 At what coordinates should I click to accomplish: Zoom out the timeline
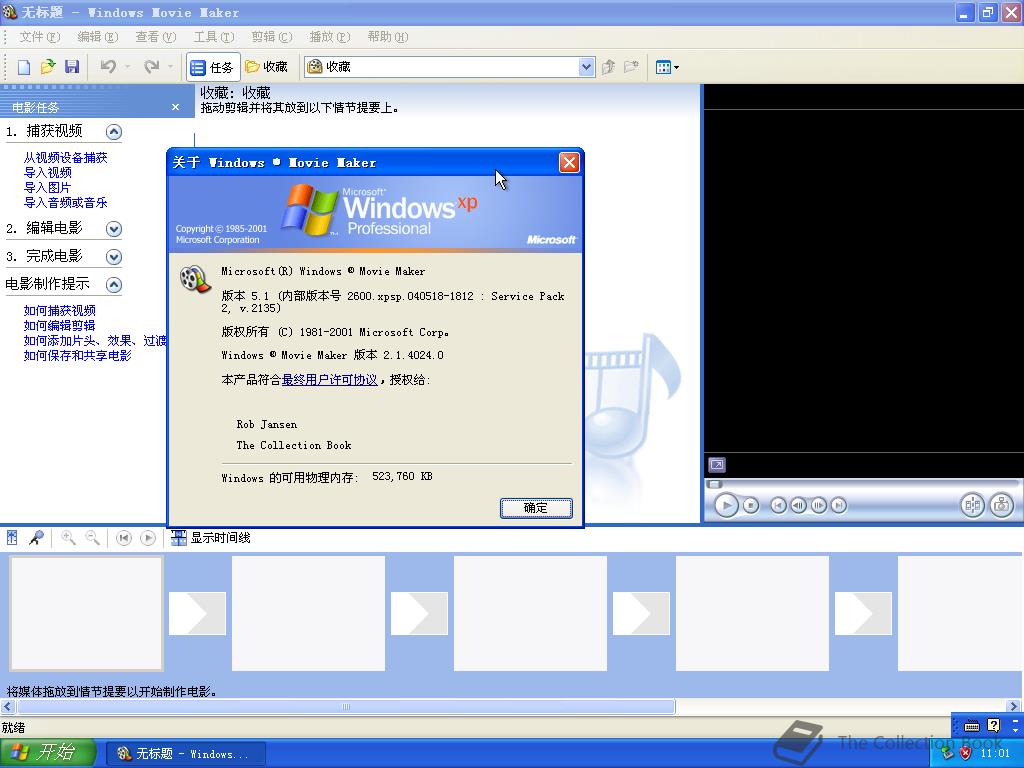pos(93,537)
